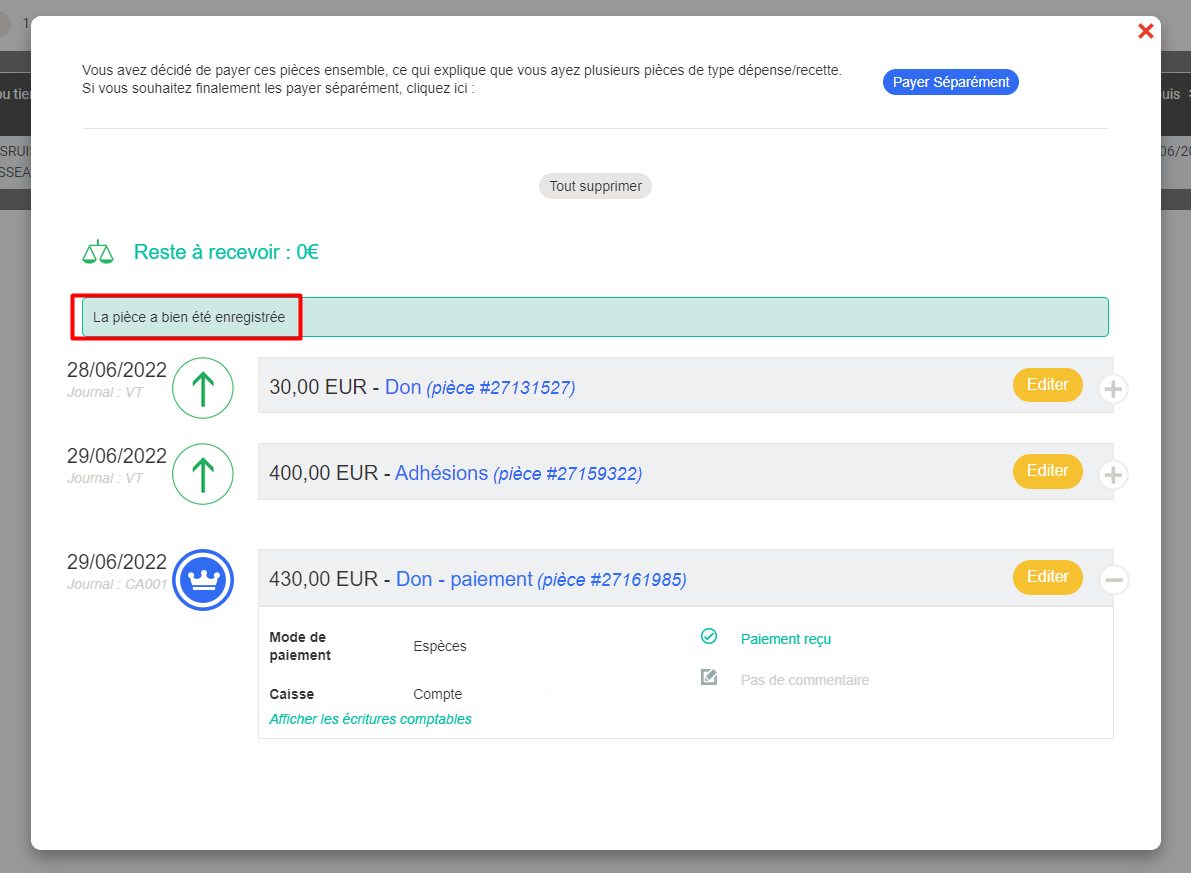Image resolution: width=1191 pixels, height=873 pixels.
Task: Click the Paiement reçu checkmark icon
Action: (709, 636)
